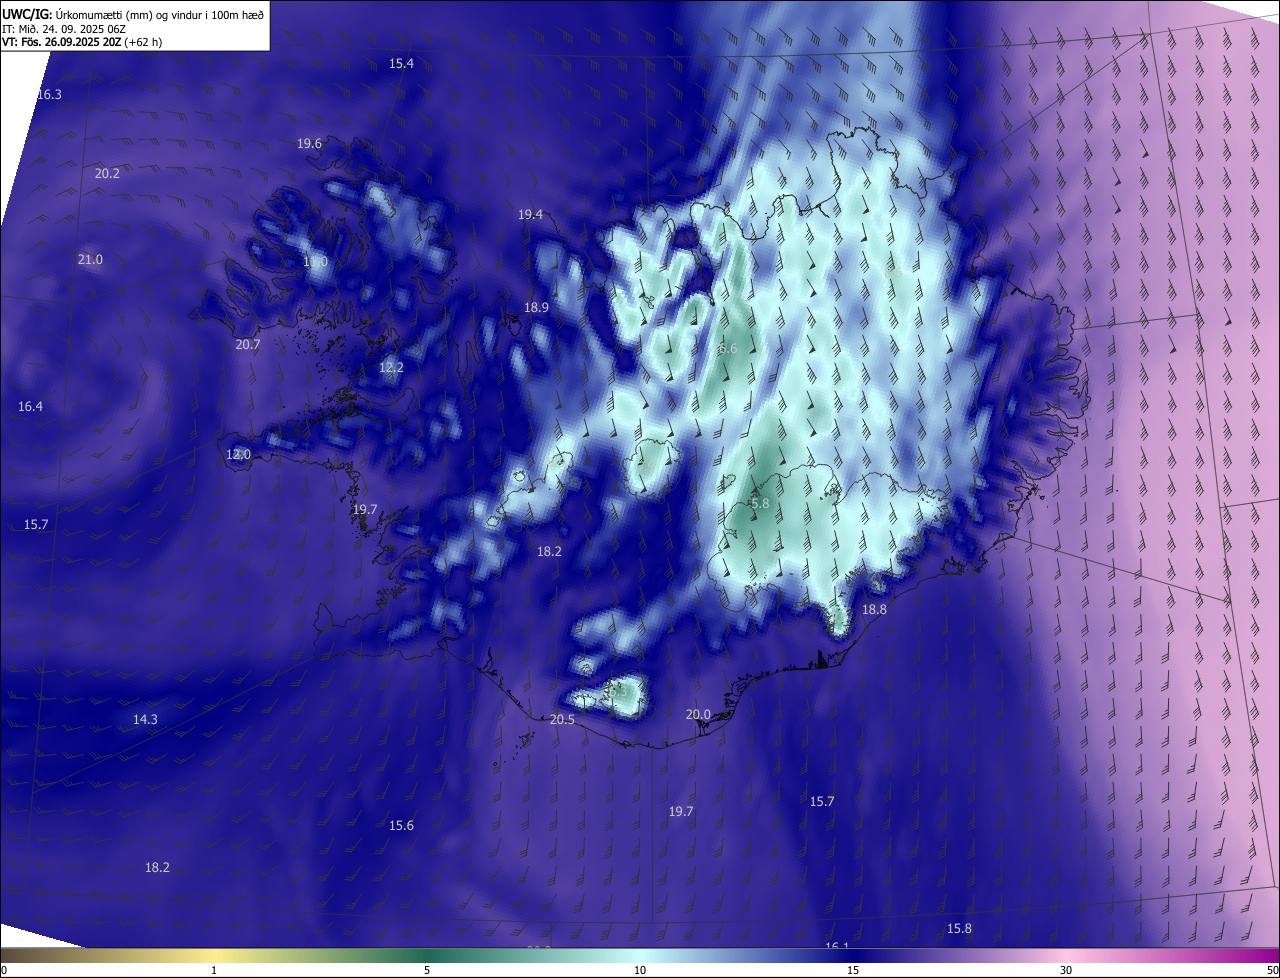Click the 18.8 value label
The width and height of the screenshot is (1280, 978).
click(x=874, y=610)
